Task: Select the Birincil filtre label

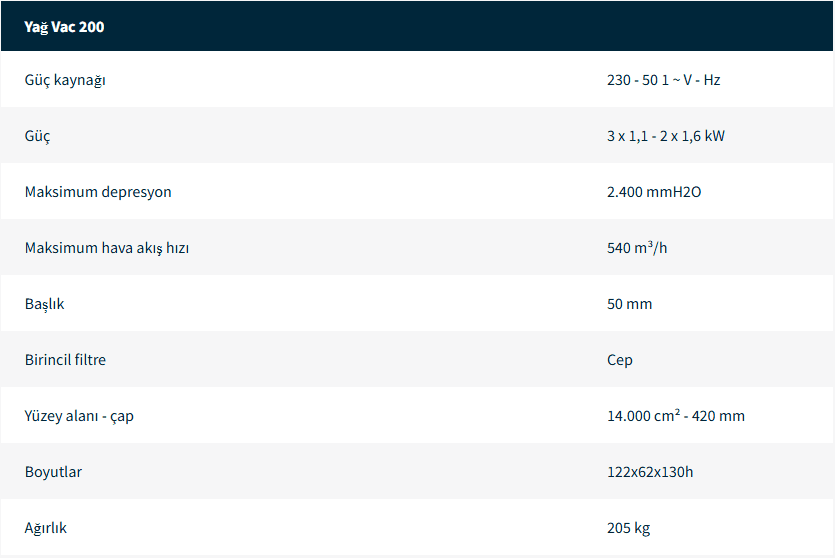Action: [x=65, y=360]
